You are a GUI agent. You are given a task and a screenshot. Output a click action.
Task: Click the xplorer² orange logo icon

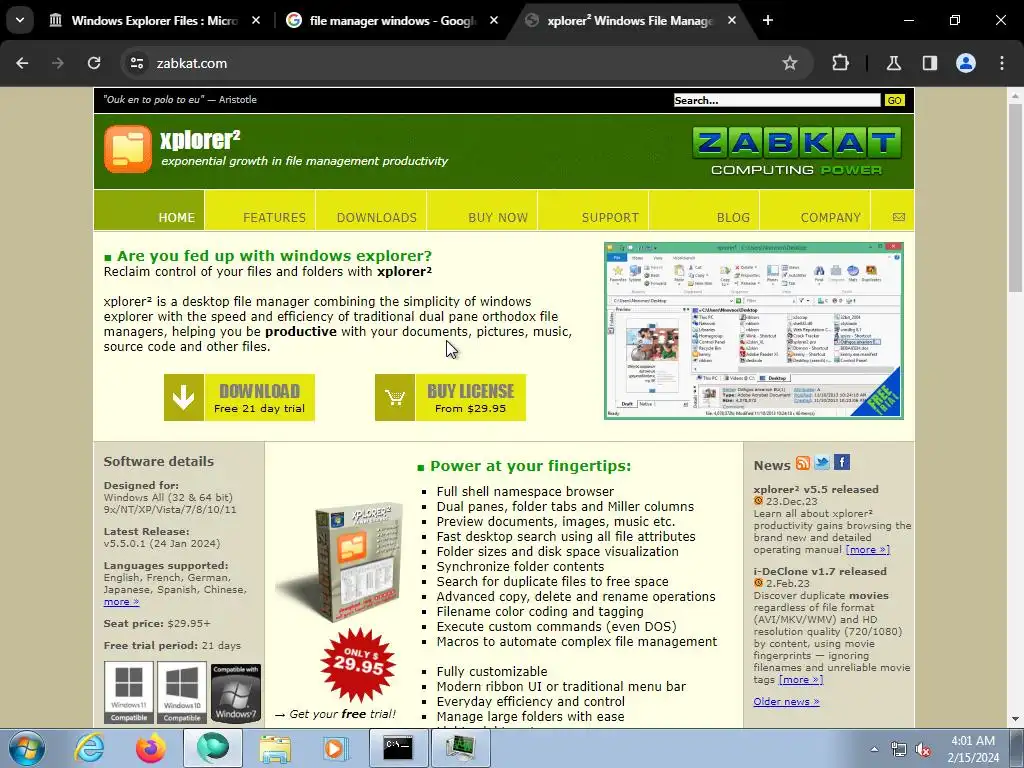(x=128, y=150)
